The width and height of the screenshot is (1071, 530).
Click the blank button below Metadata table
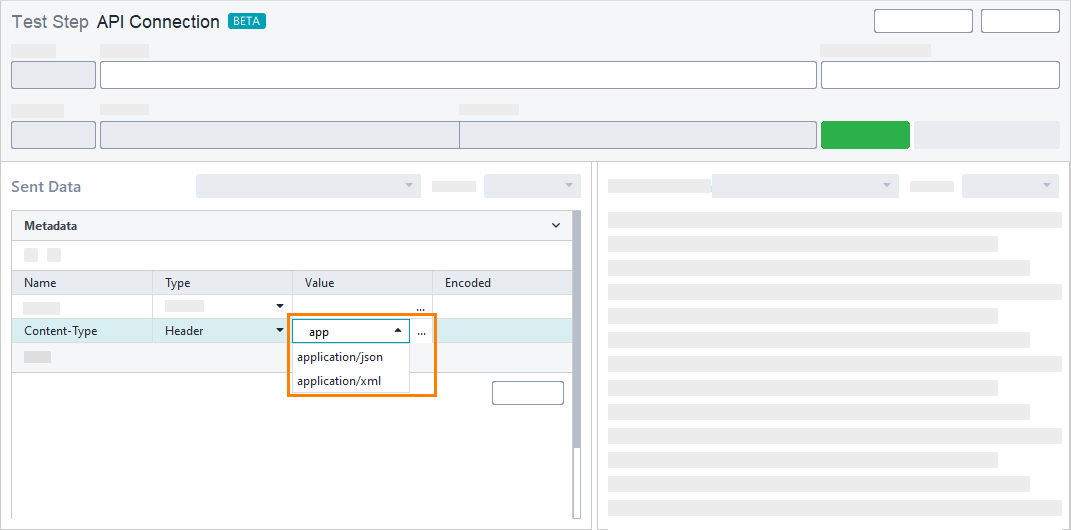[x=527, y=393]
